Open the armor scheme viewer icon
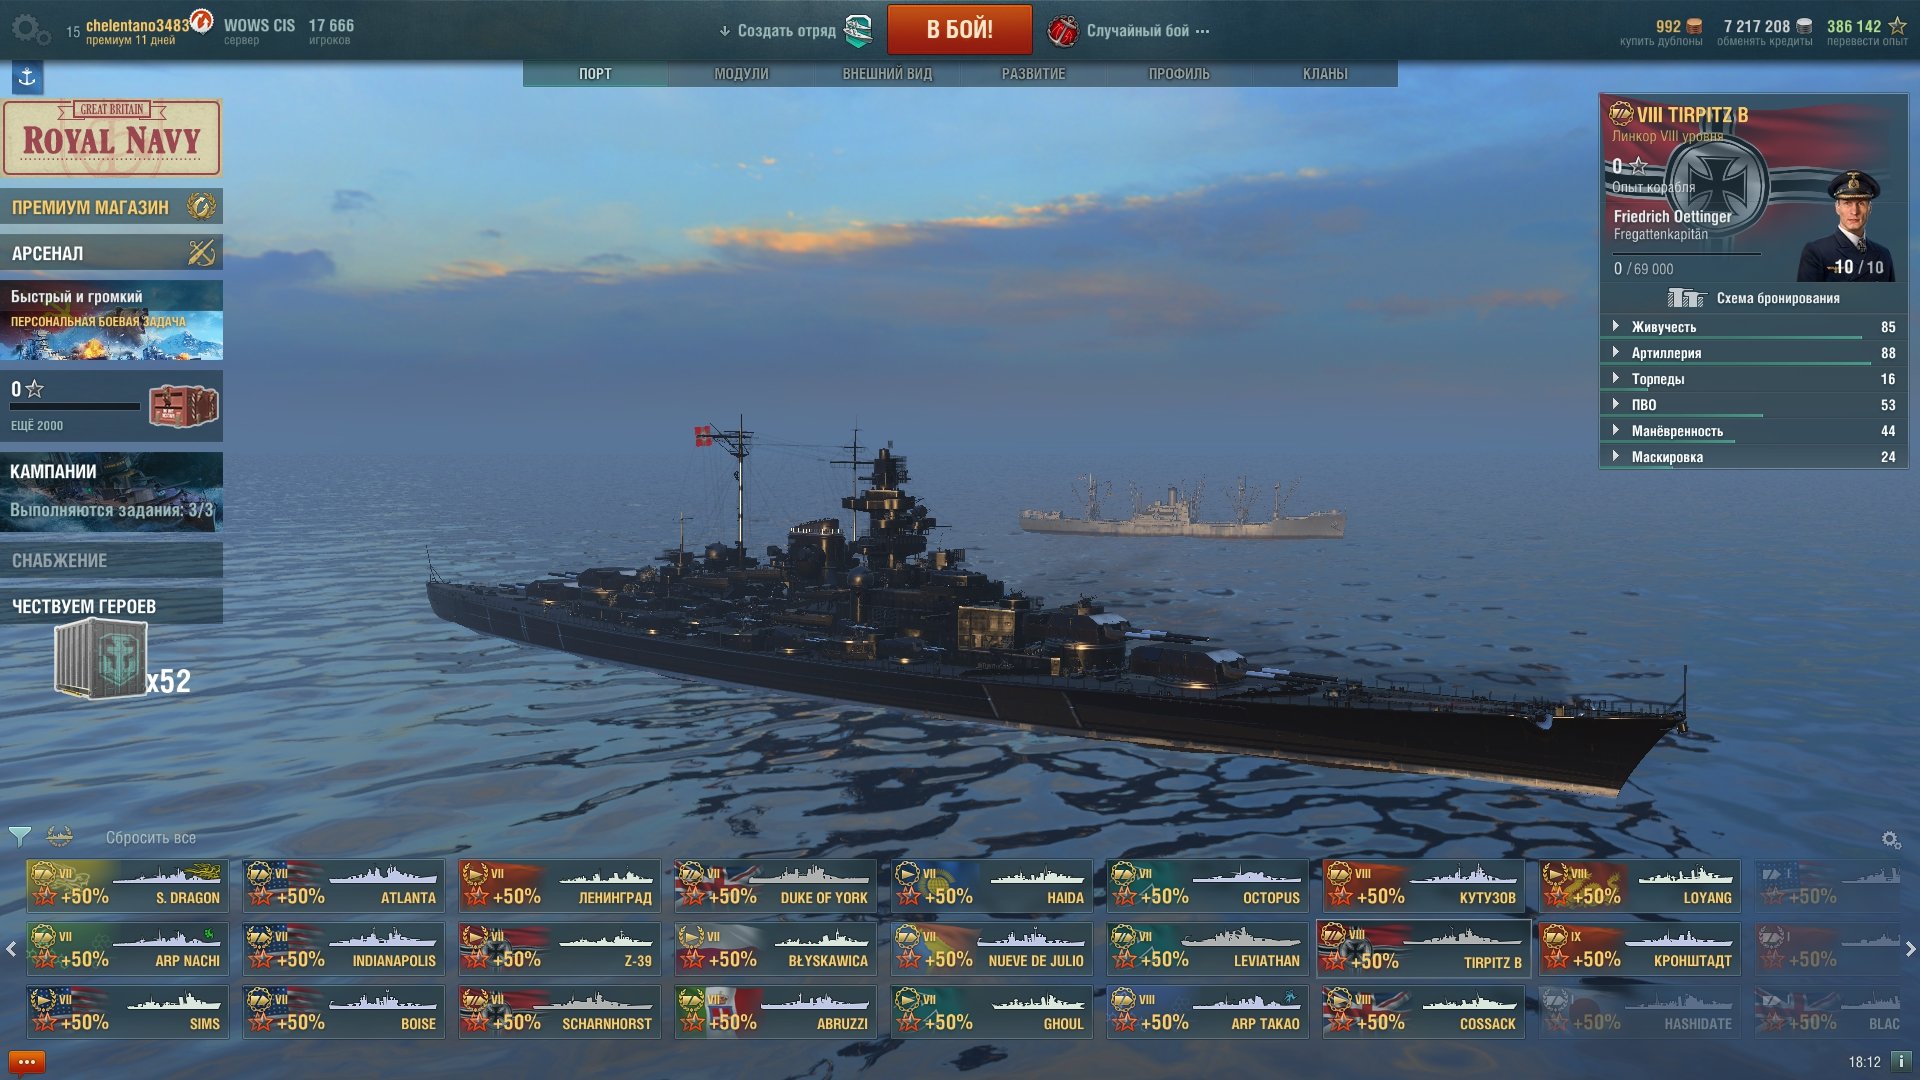1920x1080 pixels. 1686,298
